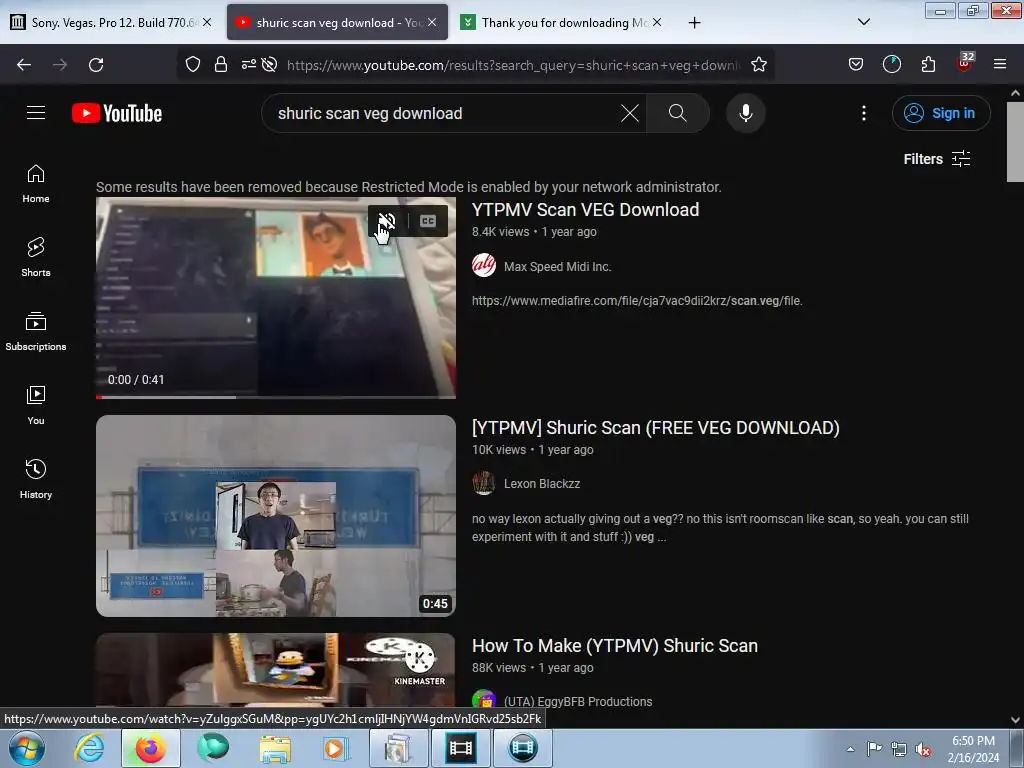1024x768 pixels.
Task: Open the YTPMV Scan VEG preview thumbnail
Action: click(x=276, y=298)
